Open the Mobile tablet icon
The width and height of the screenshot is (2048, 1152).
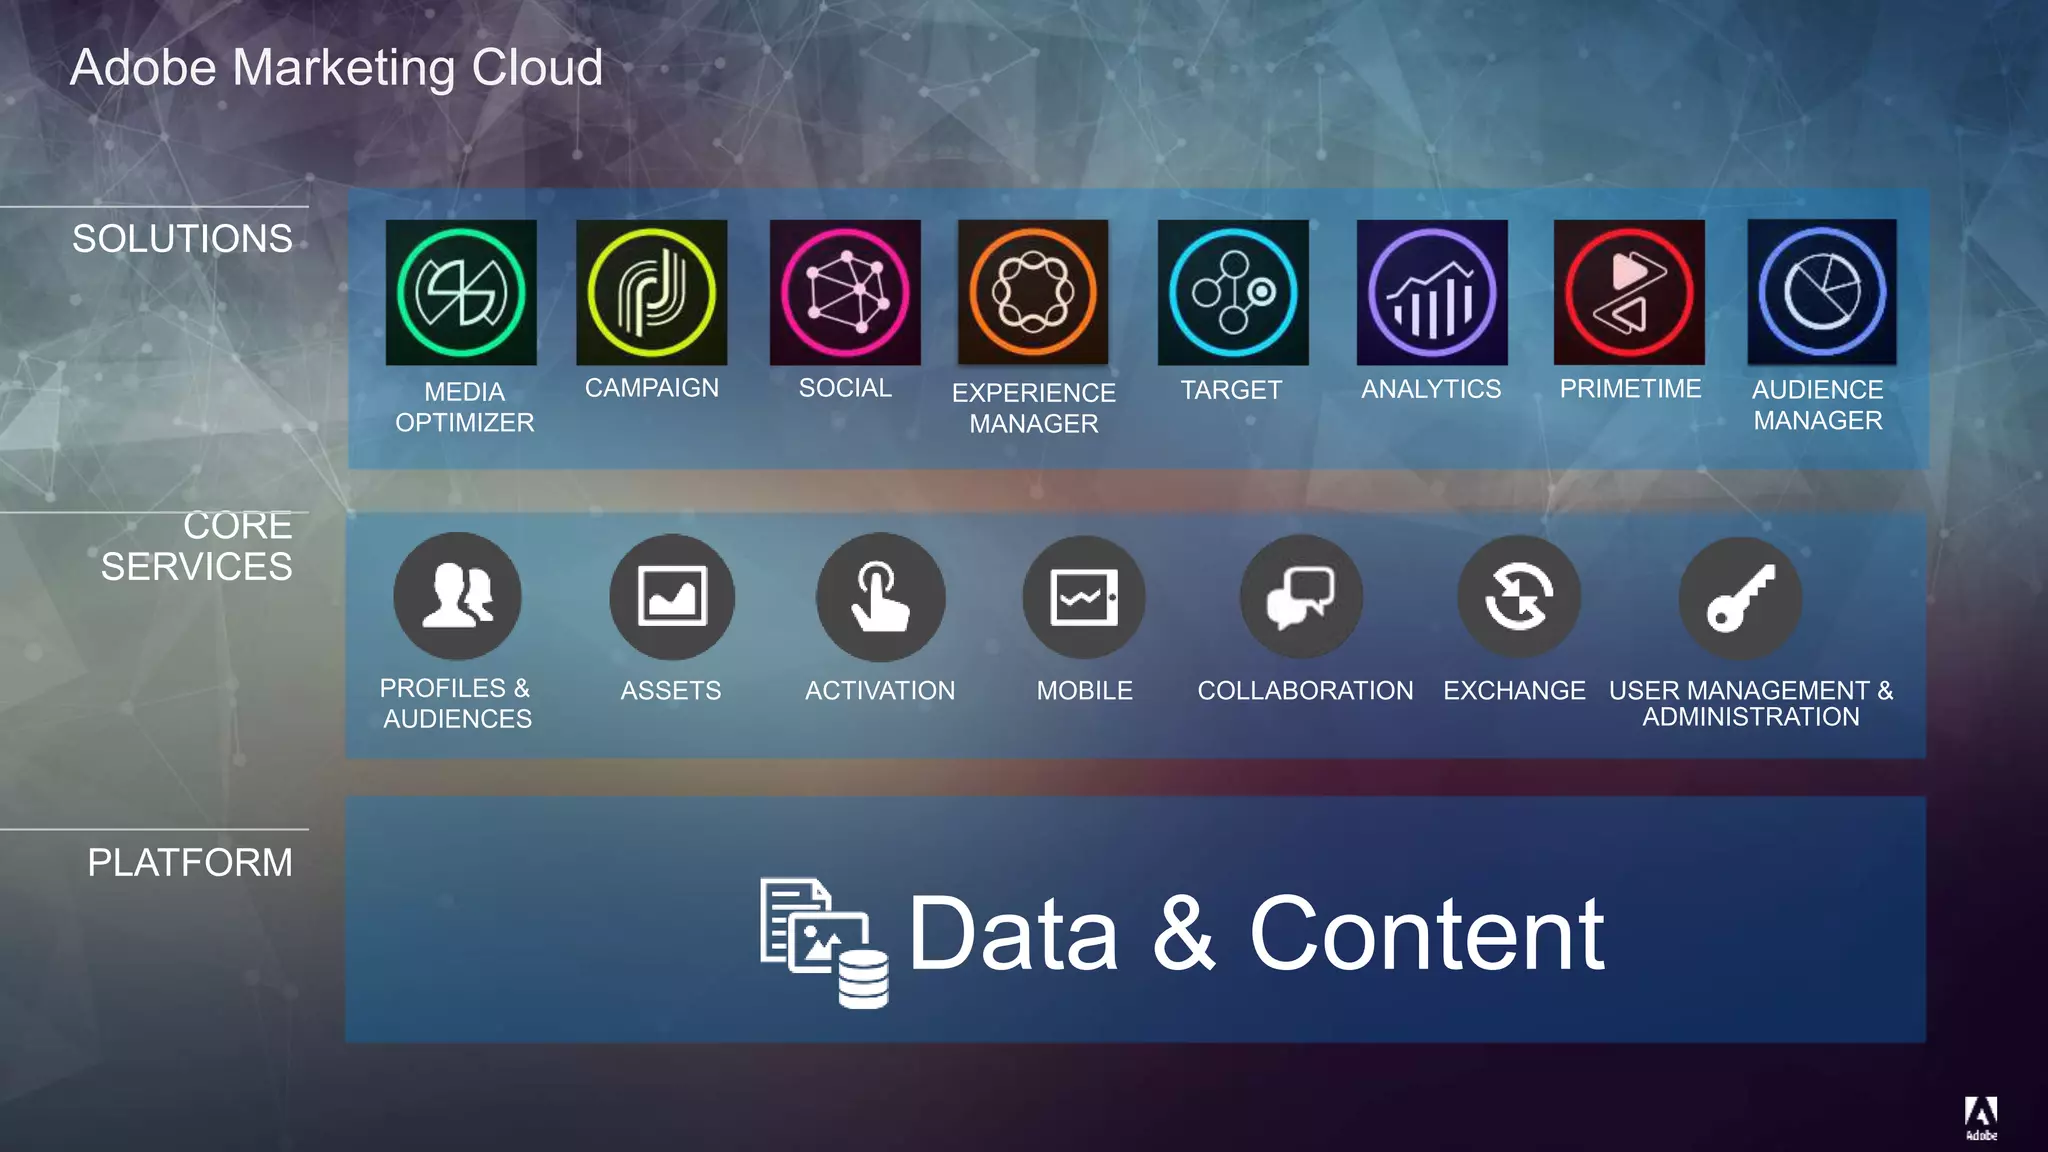pos(1084,597)
